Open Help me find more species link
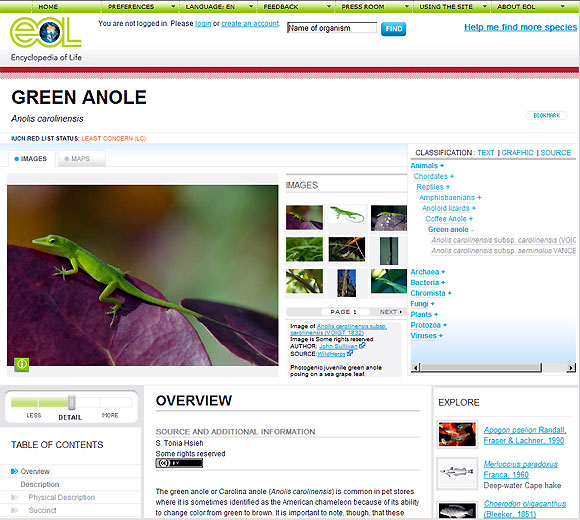The height and width of the screenshot is (520, 580). point(520,27)
